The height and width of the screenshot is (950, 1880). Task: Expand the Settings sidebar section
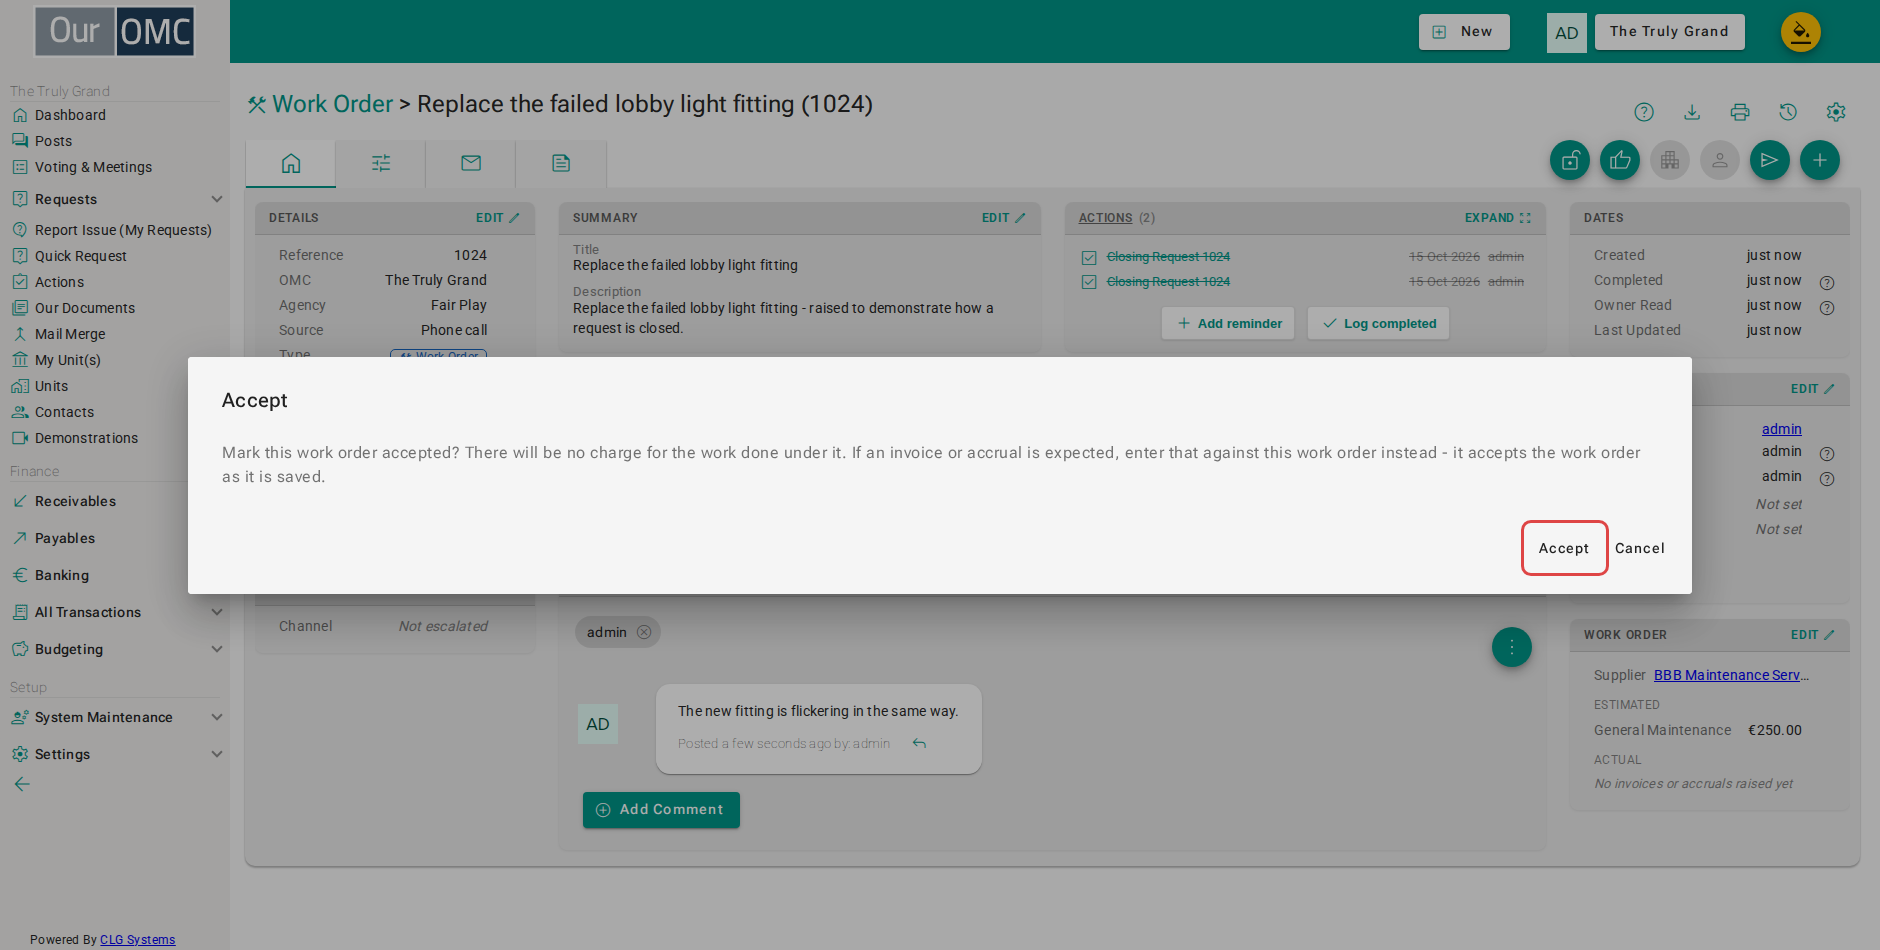[217, 754]
